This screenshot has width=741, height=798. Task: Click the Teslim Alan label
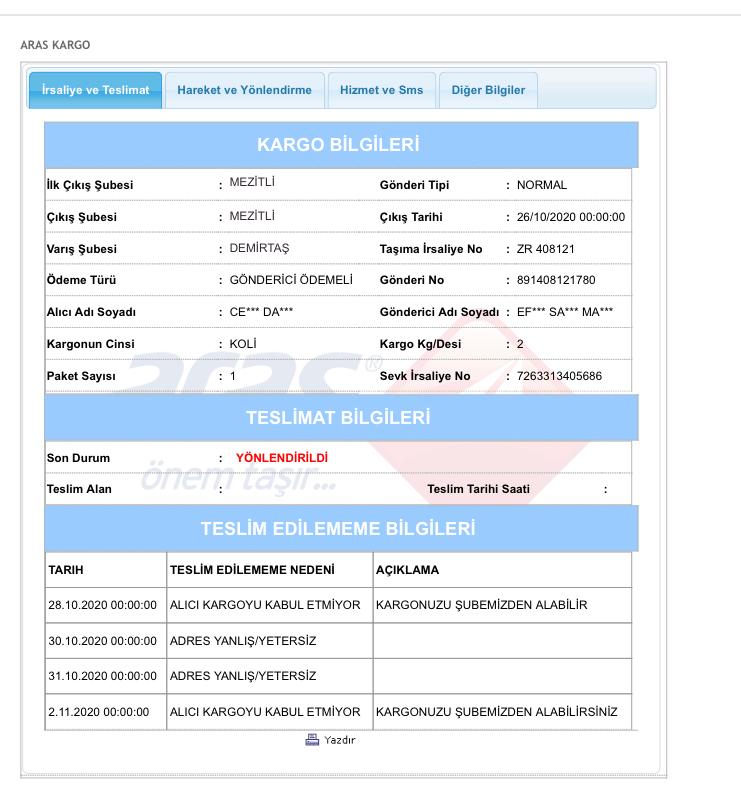tap(79, 489)
